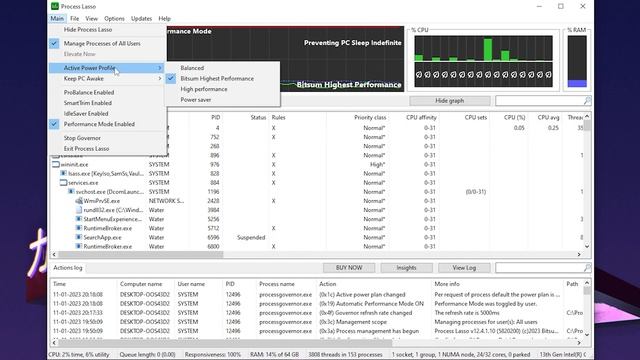Click the % RAM usage graph
The height and width of the screenshot is (360, 640).
(x=577, y=61)
